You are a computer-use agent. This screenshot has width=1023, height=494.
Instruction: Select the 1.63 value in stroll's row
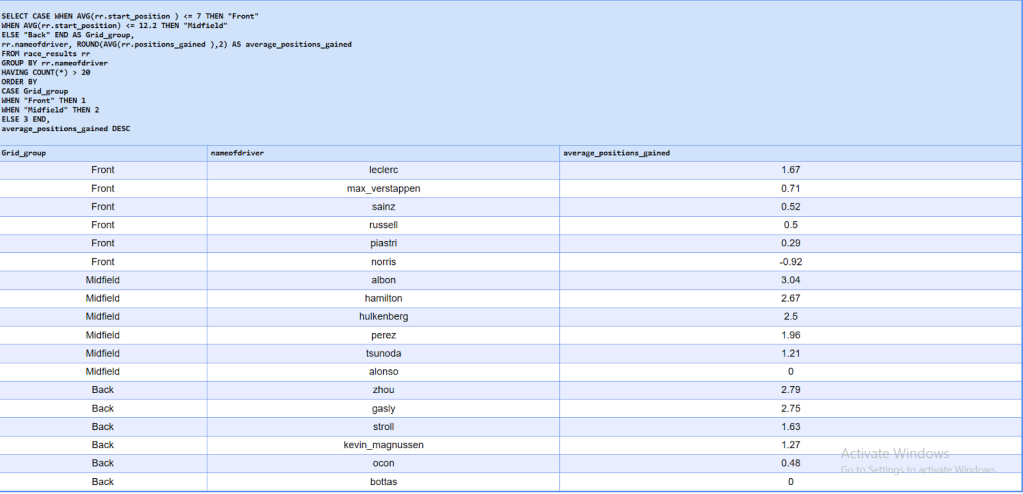click(x=790, y=426)
